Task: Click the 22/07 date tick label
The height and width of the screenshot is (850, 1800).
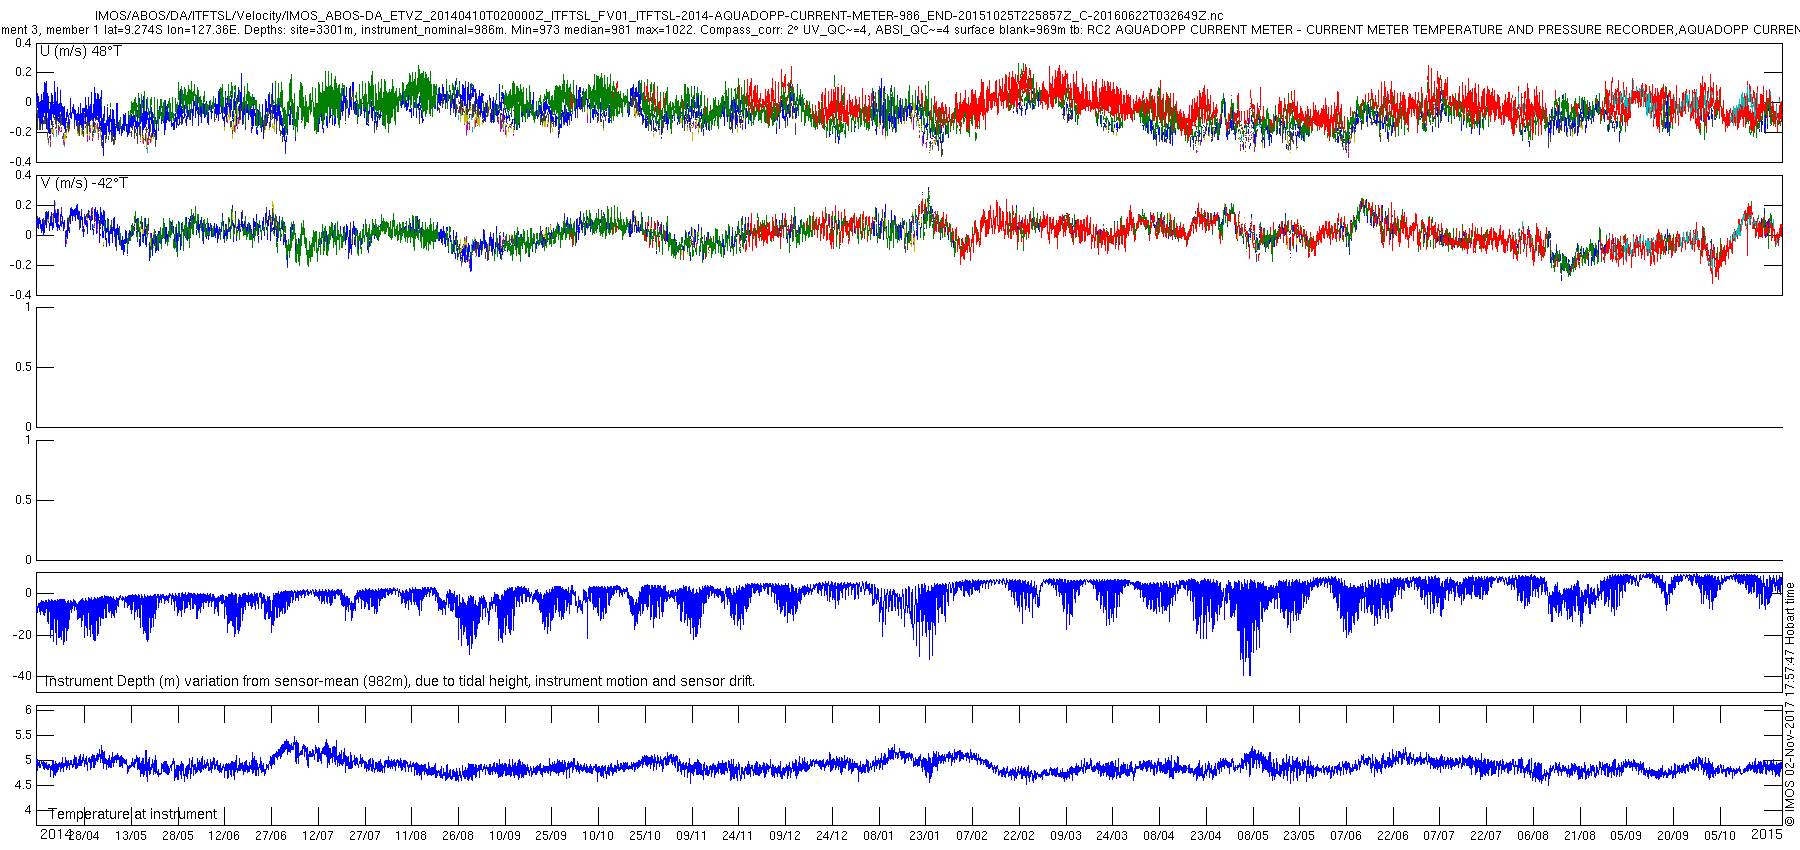Action: tap(1486, 836)
